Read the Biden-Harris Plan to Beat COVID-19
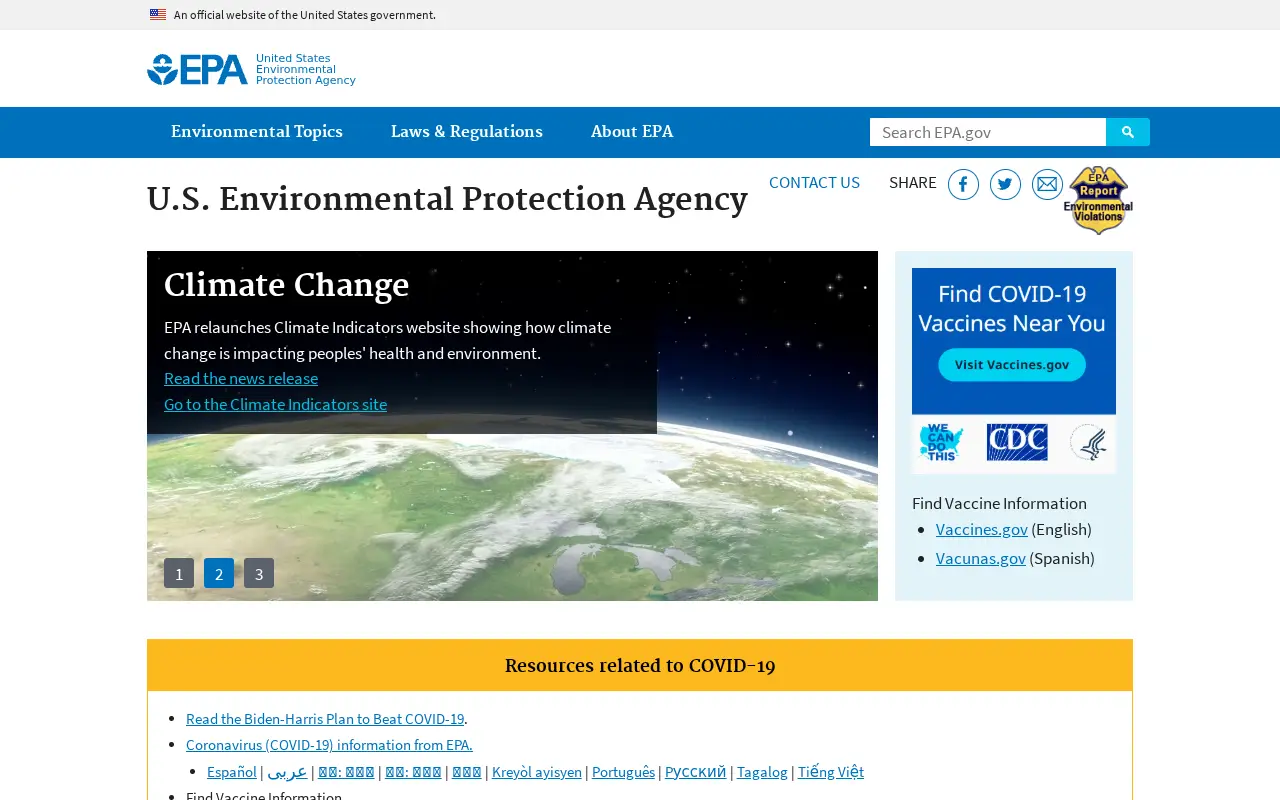This screenshot has height=800, width=1280. 325,718
